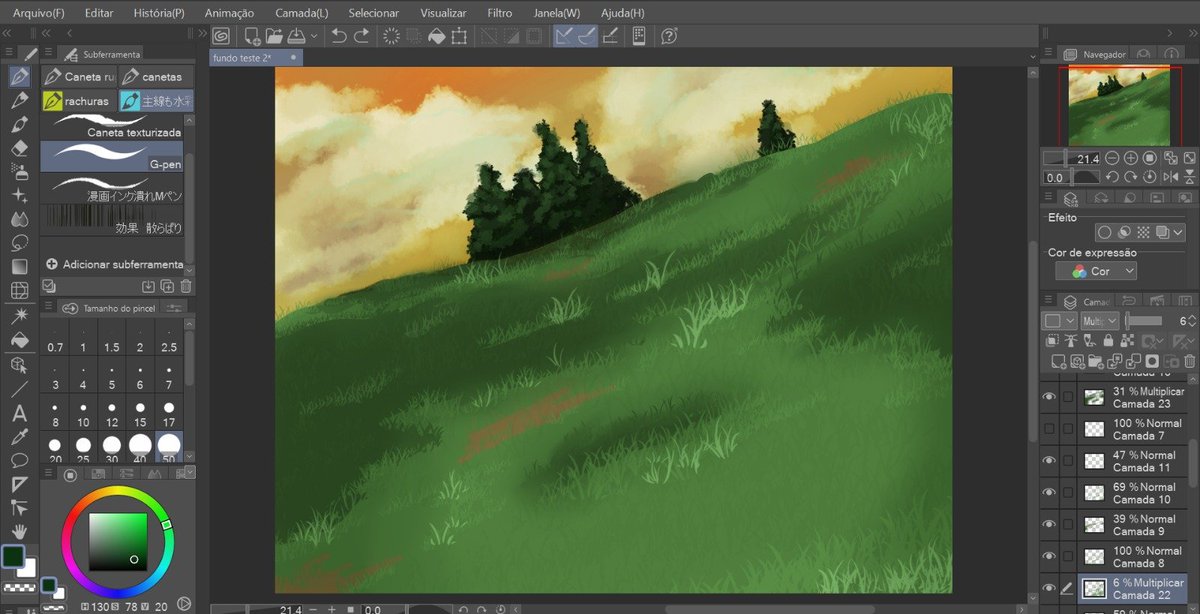
Task: Select the Pencil tool
Action: point(19,100)
